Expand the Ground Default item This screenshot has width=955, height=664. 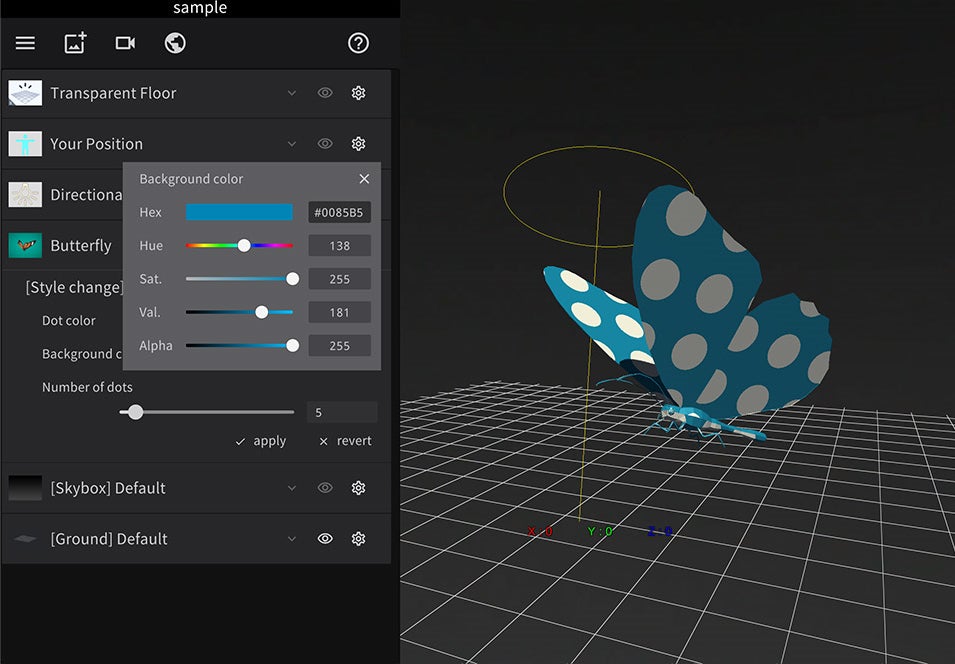pos(292,539)
